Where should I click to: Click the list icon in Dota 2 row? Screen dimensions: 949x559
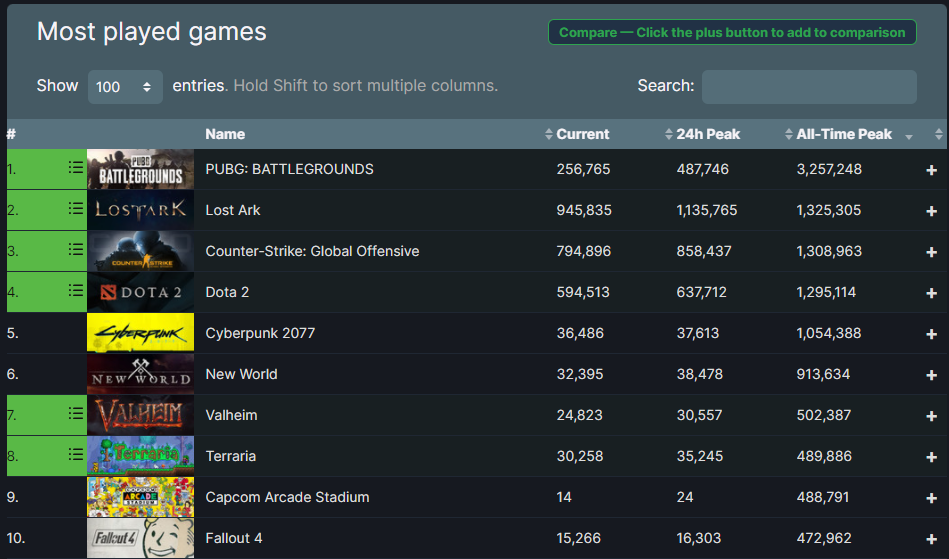(76, 290)
